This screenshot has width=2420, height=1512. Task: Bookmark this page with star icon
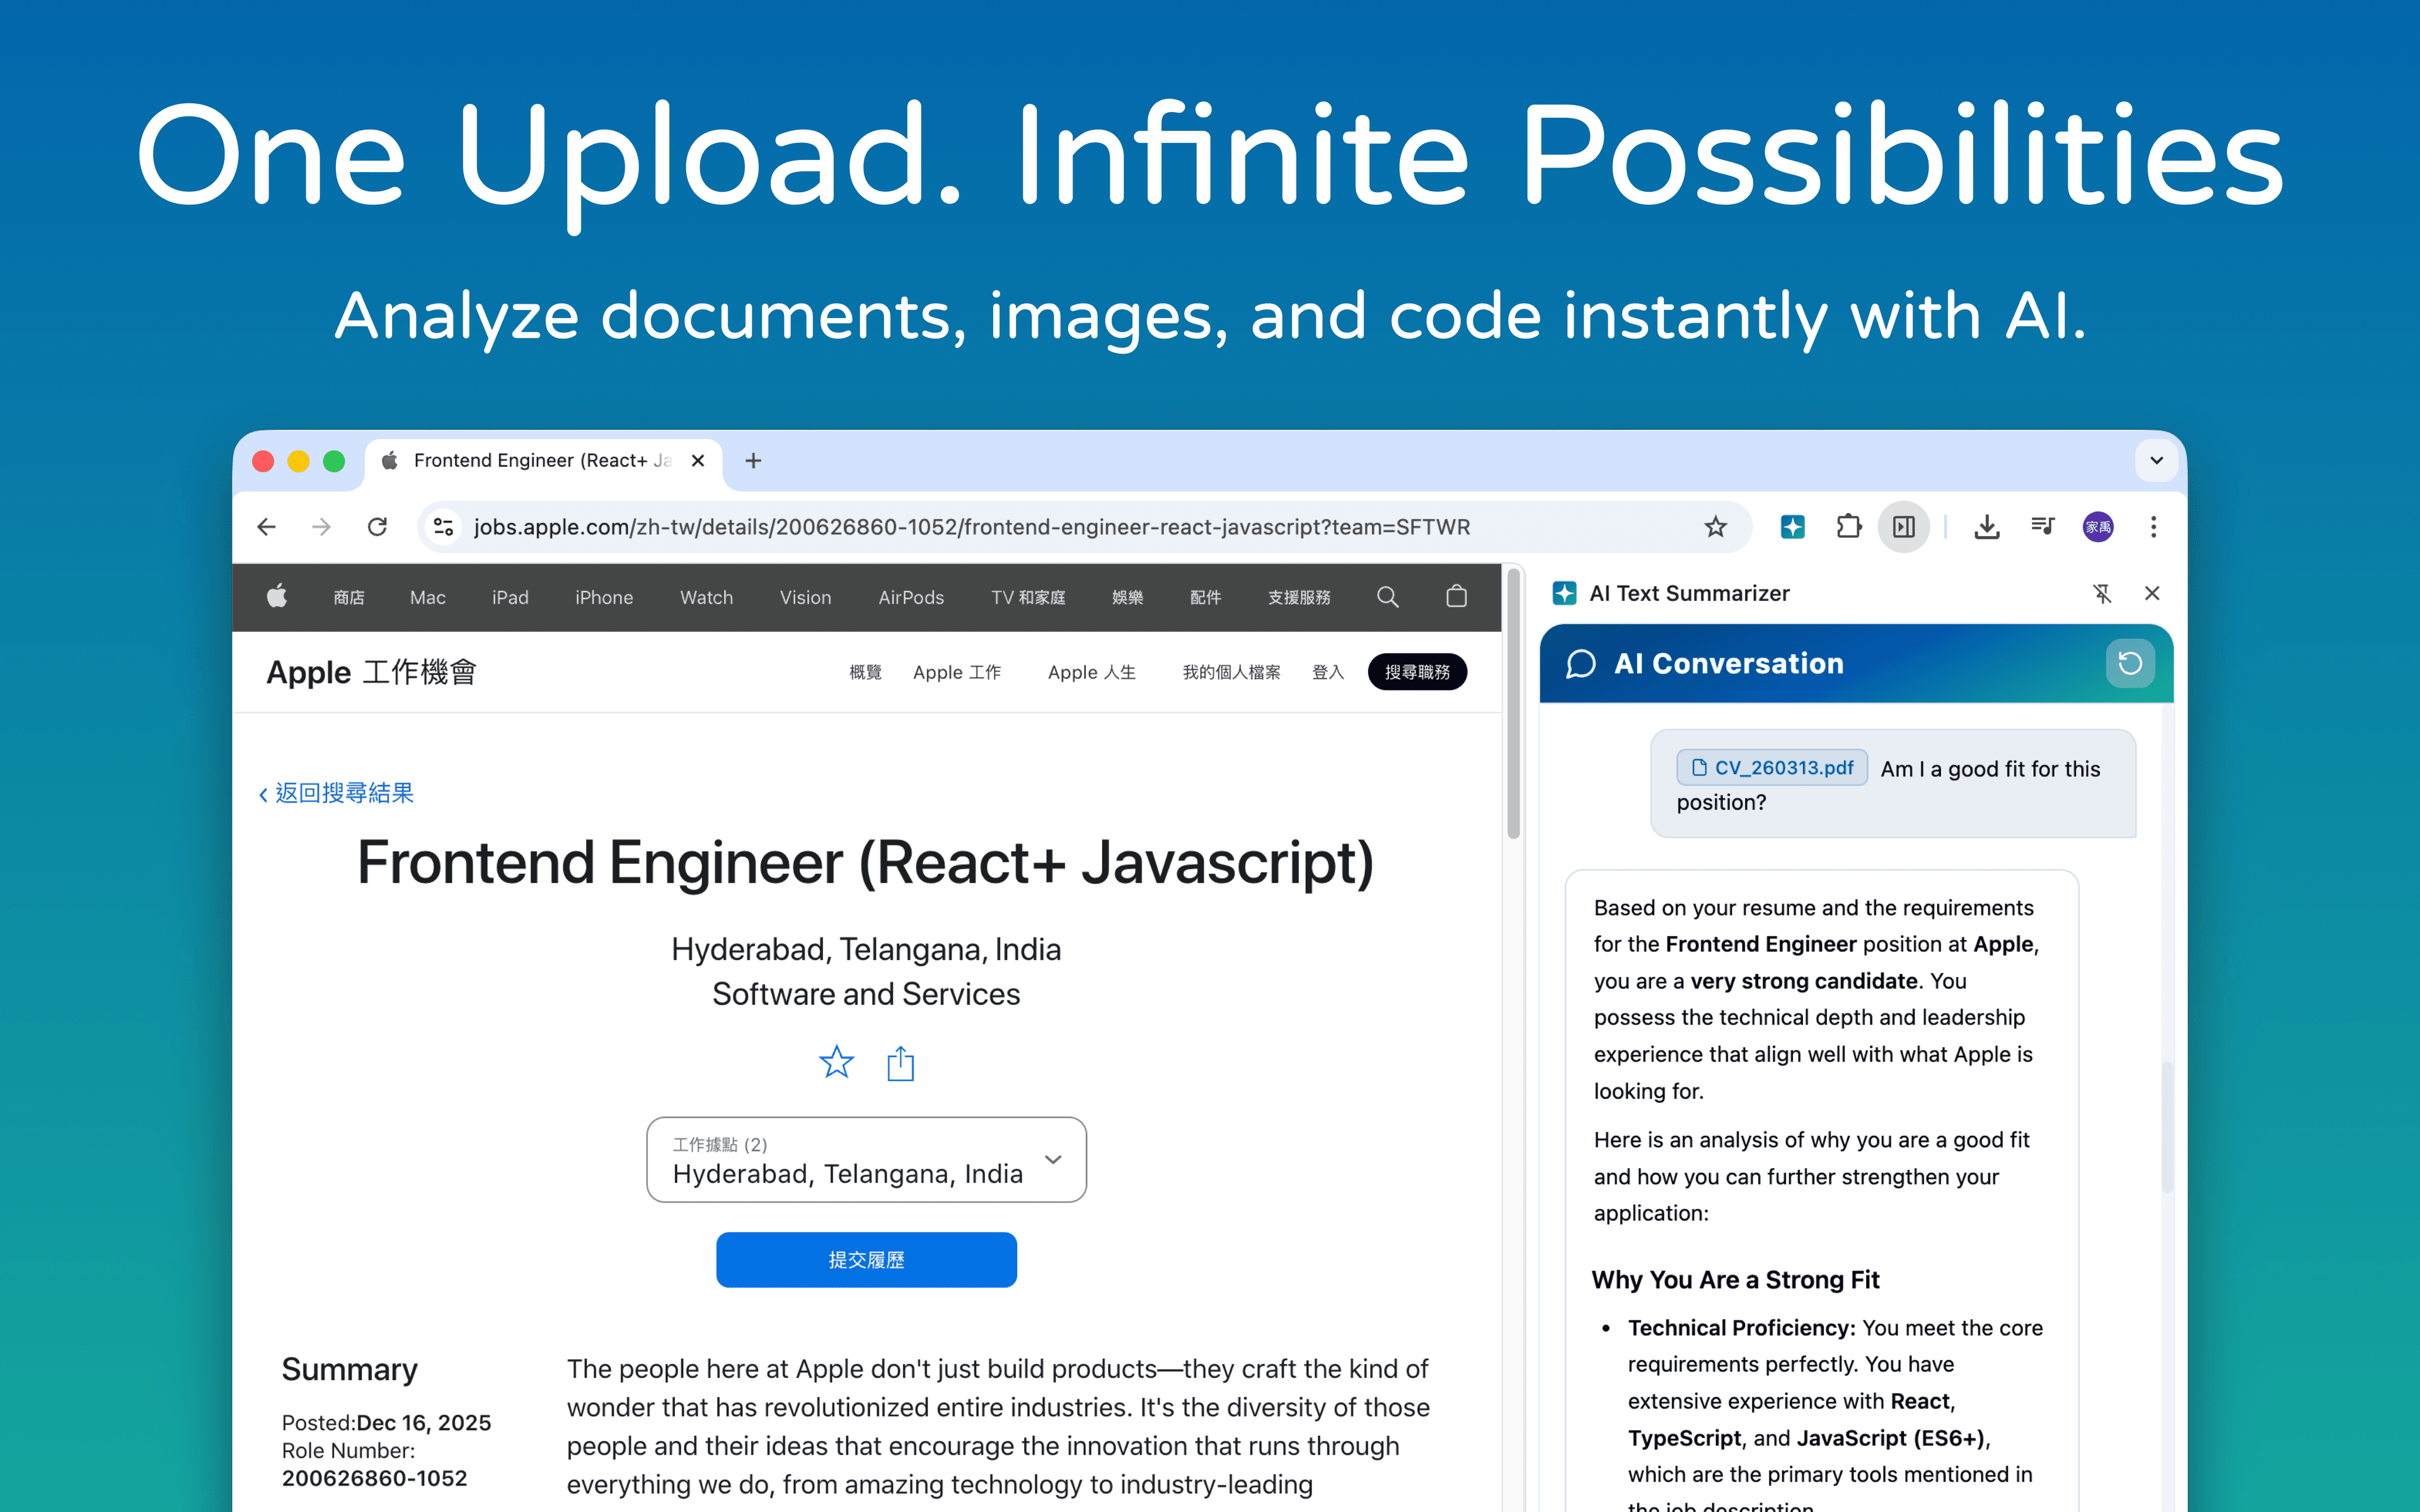pos(1715,527)
